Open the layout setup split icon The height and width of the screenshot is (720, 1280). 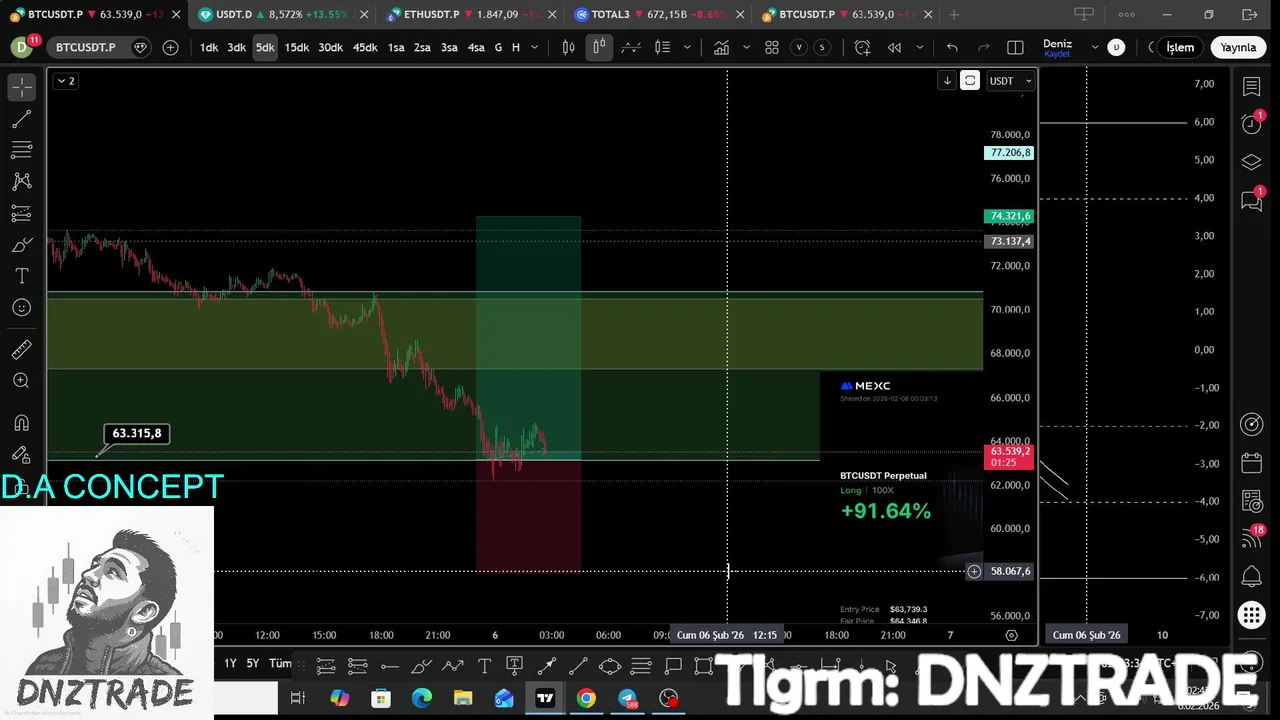[x=1015, y=48]
